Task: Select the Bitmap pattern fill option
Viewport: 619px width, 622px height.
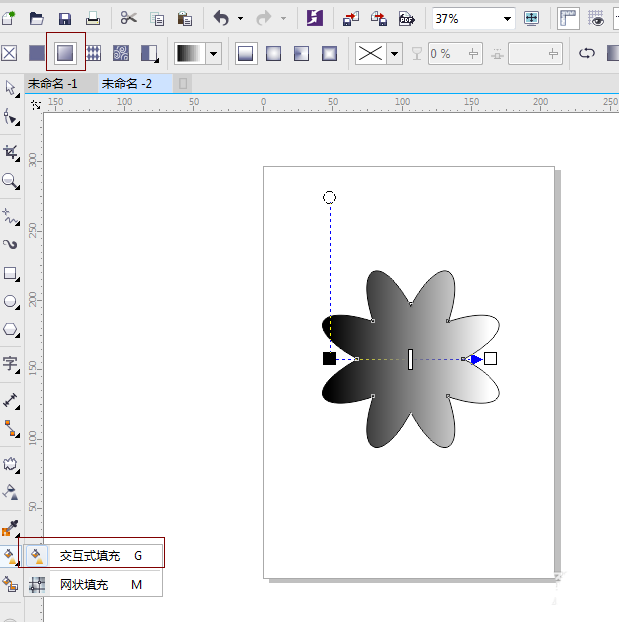Action: click(x=121, y=53)
